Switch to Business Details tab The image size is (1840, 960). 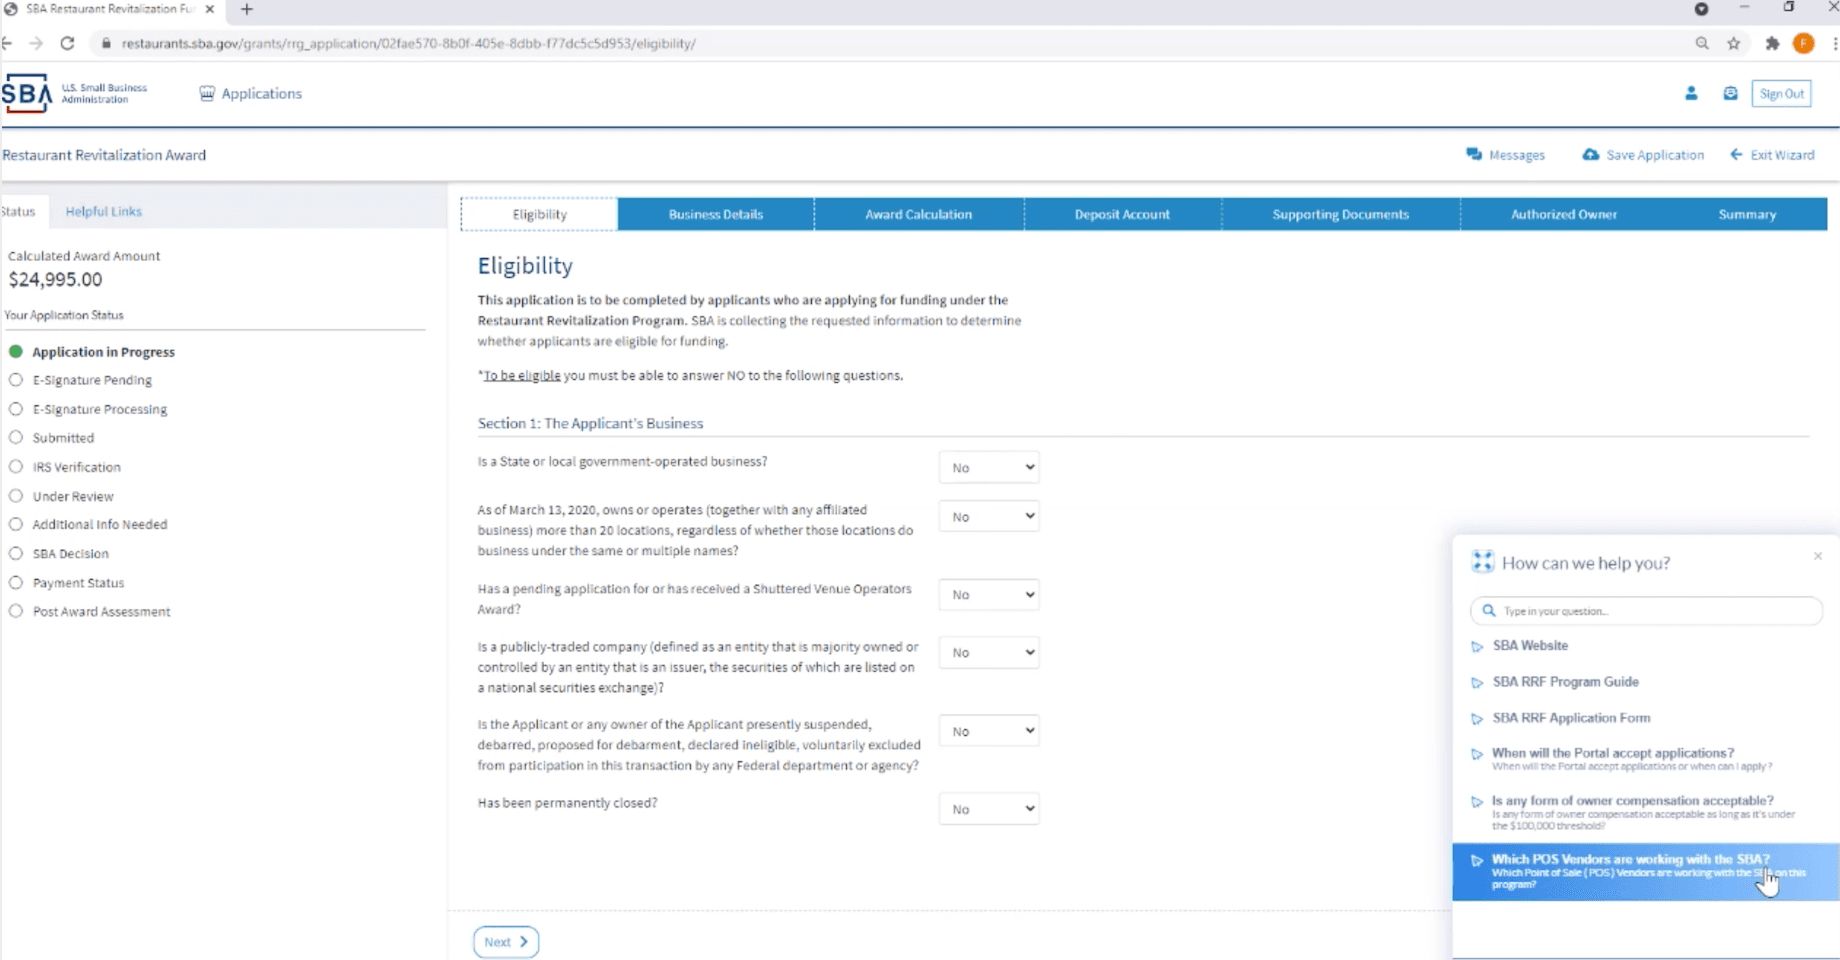(716, 214)
